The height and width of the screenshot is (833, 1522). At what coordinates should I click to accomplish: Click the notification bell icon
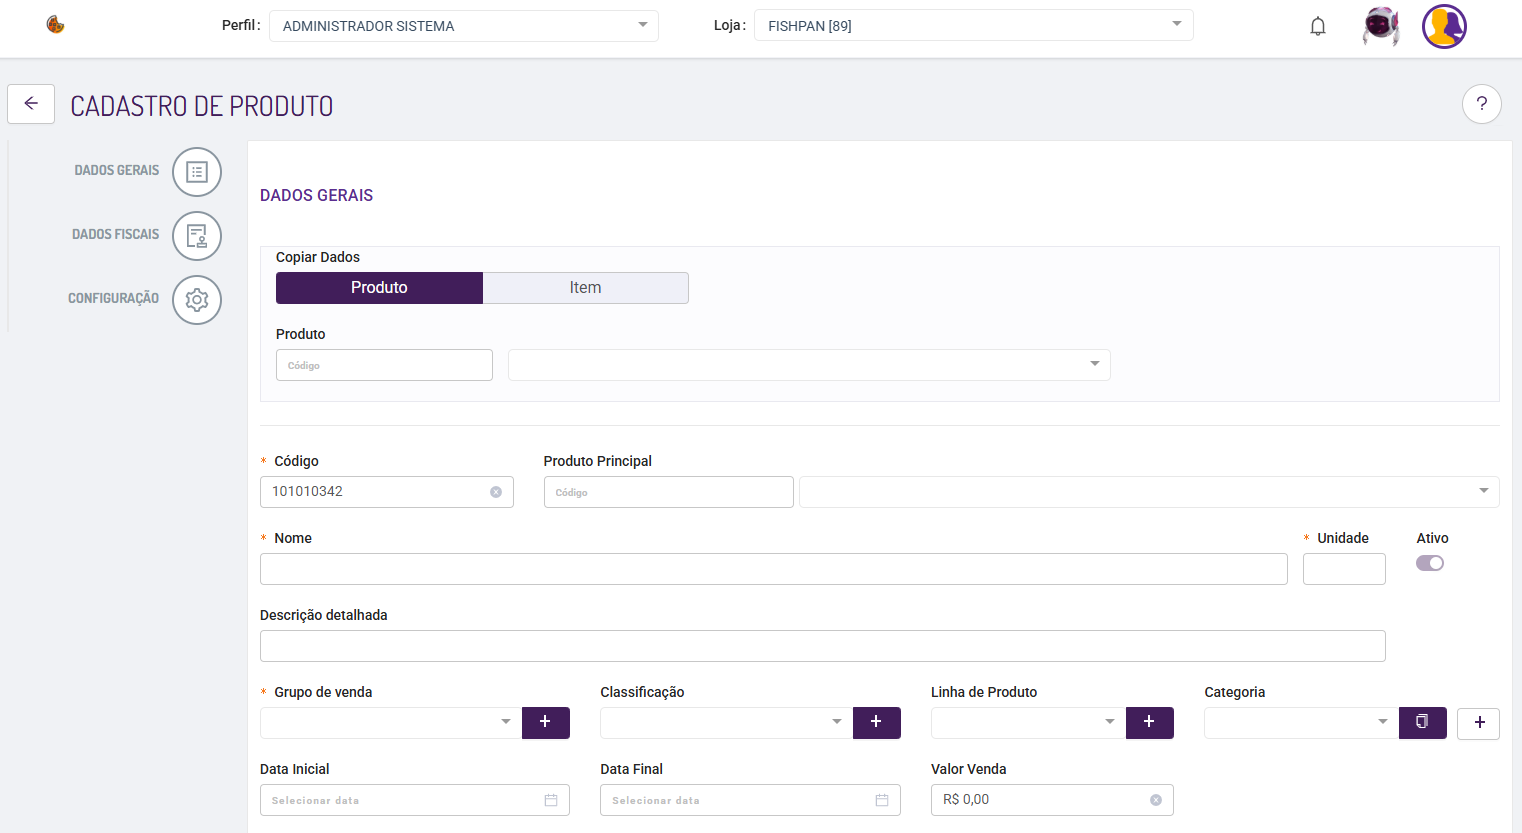[x=1318, y=27]
